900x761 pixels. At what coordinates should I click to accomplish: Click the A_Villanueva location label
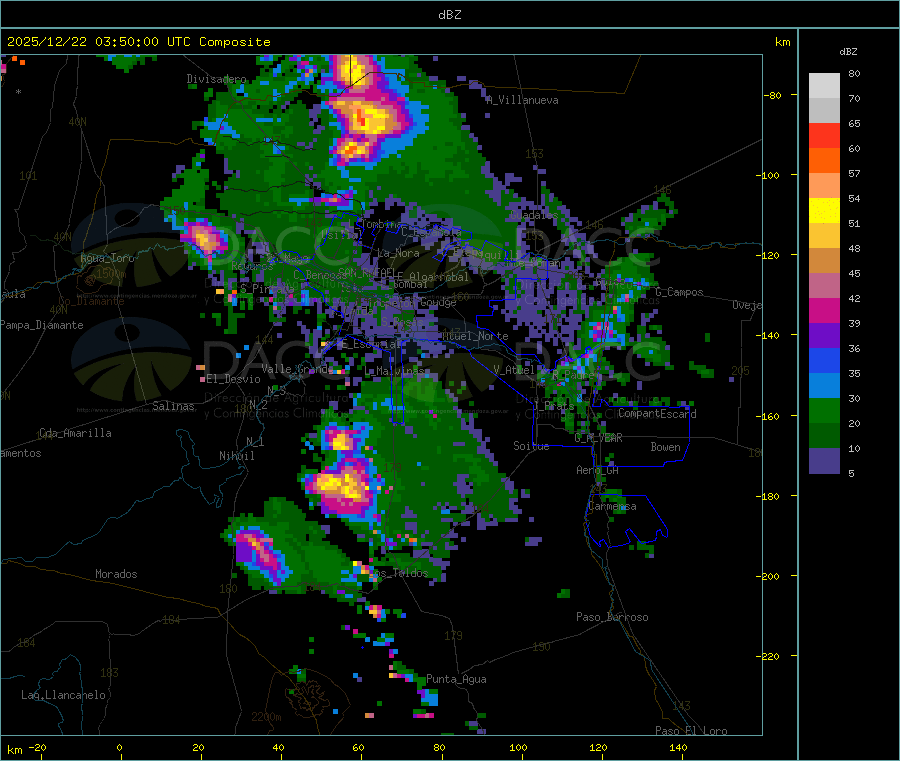point(522,100)
